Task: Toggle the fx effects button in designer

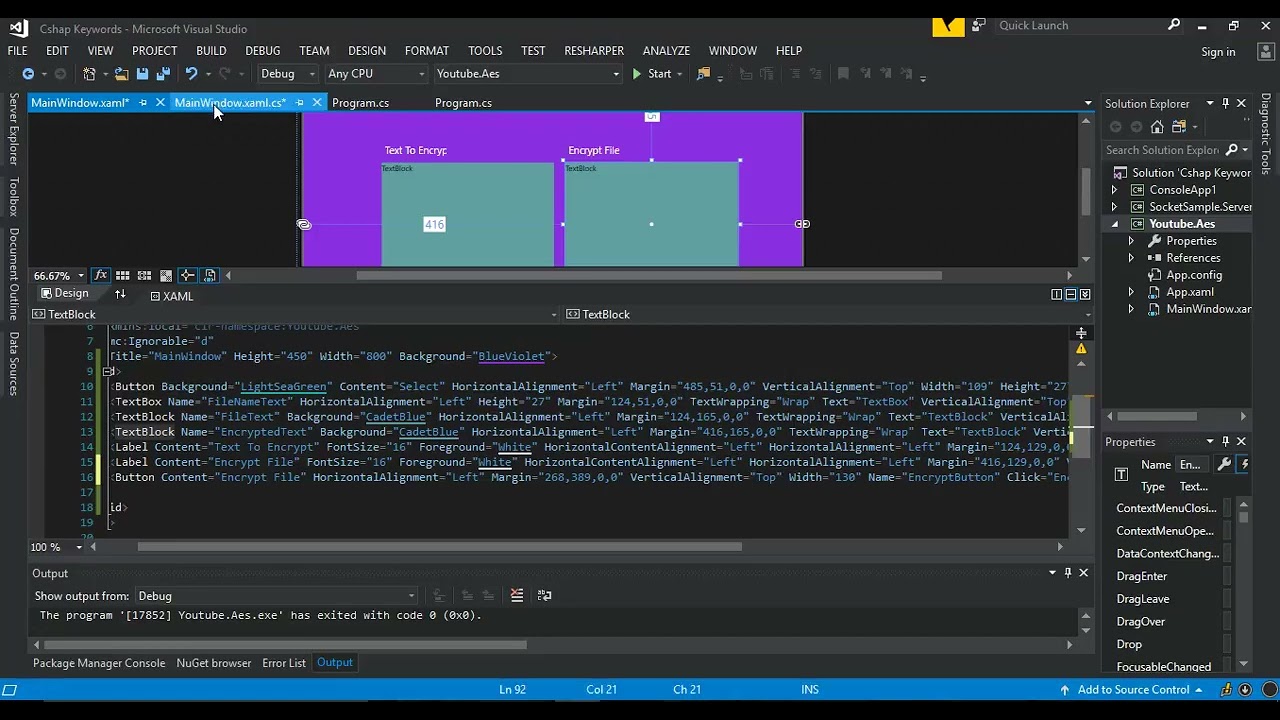Action: [101, 276]
